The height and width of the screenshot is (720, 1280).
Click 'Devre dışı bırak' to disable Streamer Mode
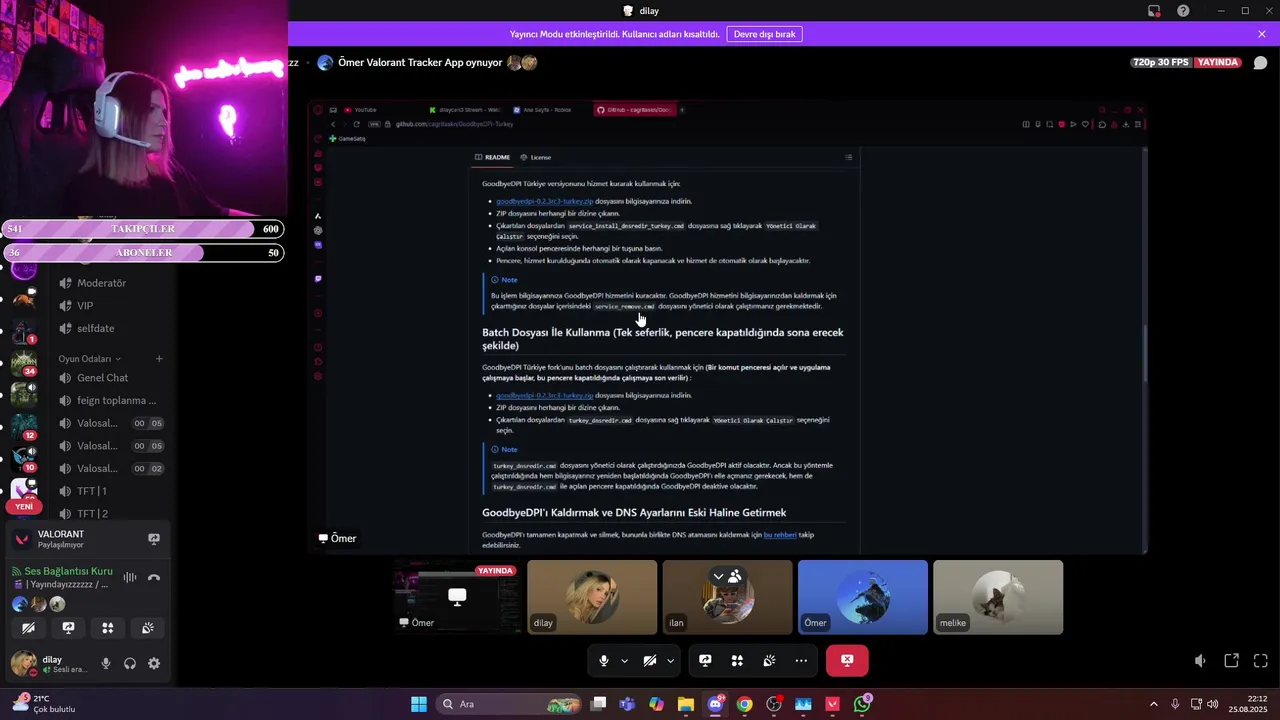764,34
